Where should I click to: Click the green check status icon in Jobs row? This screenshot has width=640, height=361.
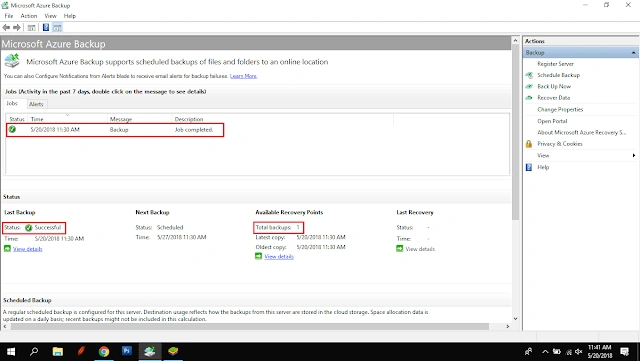[12, 129]
